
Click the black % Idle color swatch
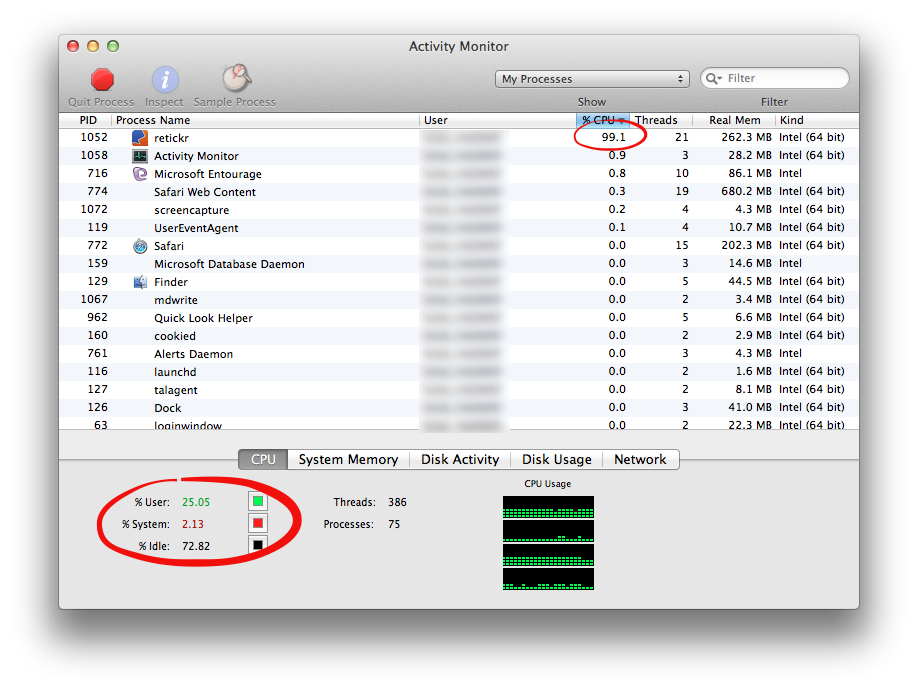258,545
